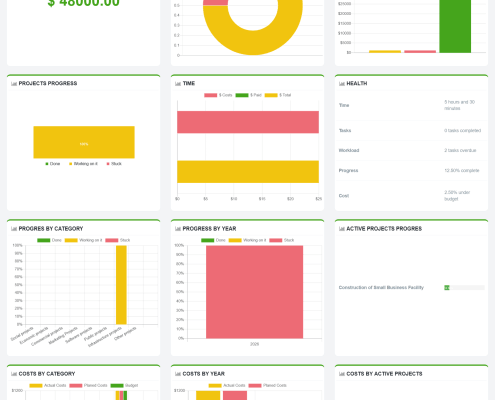Click Social projects axis label
This screenshot has height=400, width=495.
(22, 334)
